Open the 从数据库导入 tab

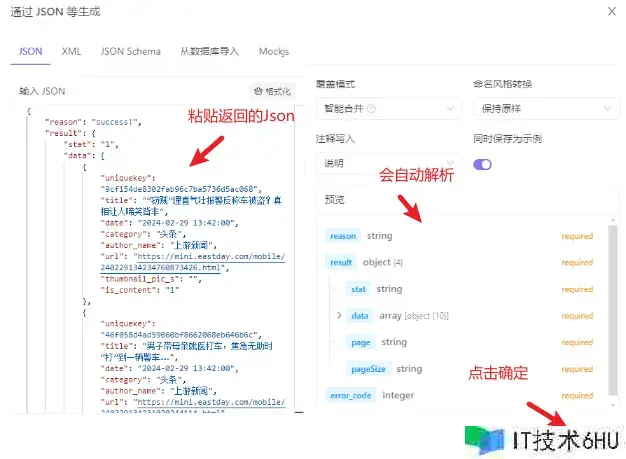tap(208, 50)
